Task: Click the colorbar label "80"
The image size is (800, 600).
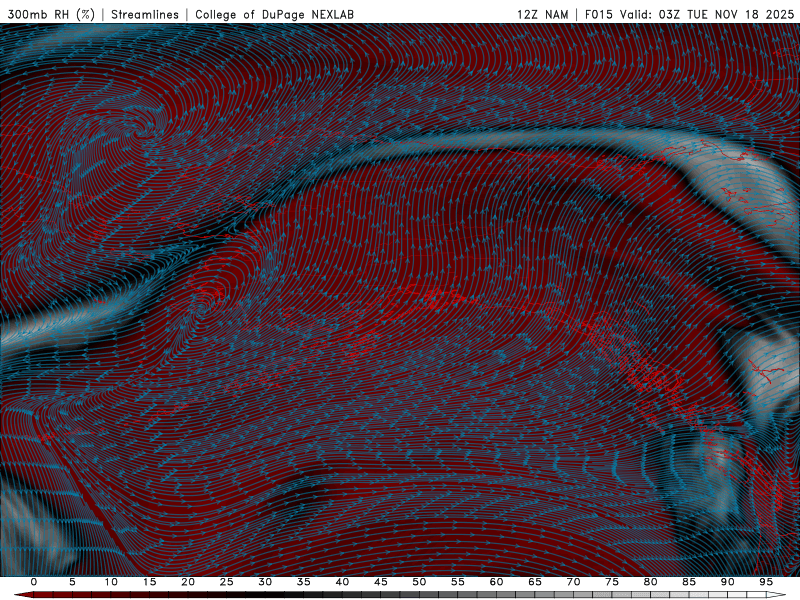Action: (x=650, y=582)
